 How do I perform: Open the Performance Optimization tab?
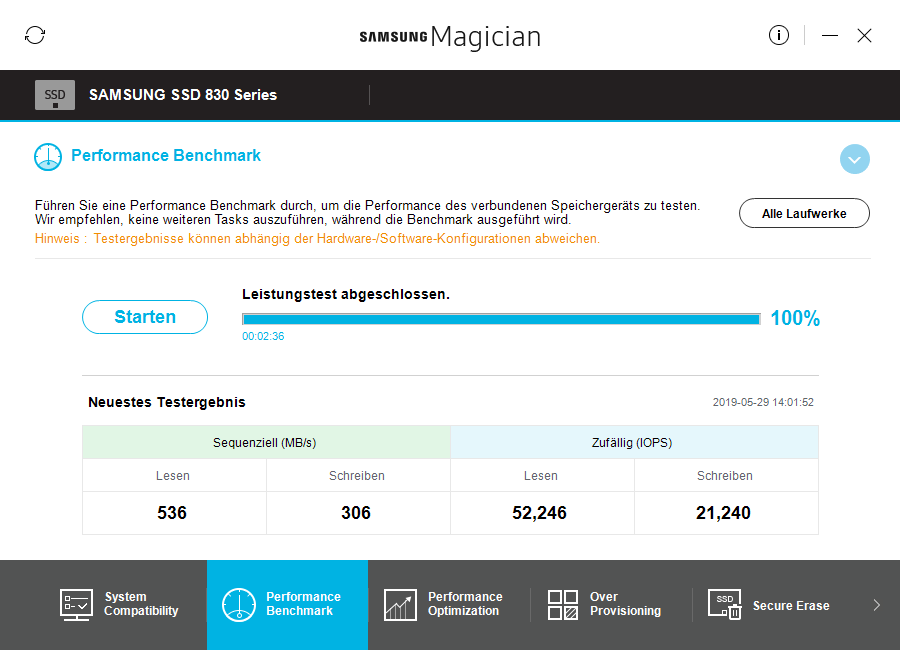point(449,605)
